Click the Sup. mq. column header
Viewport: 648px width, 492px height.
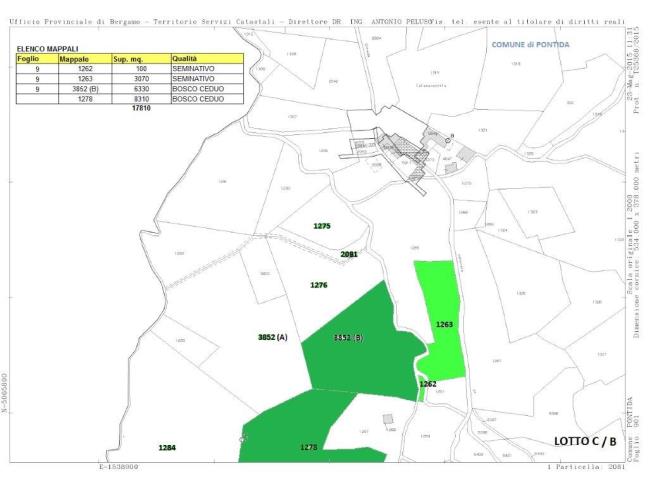point(127,59)
